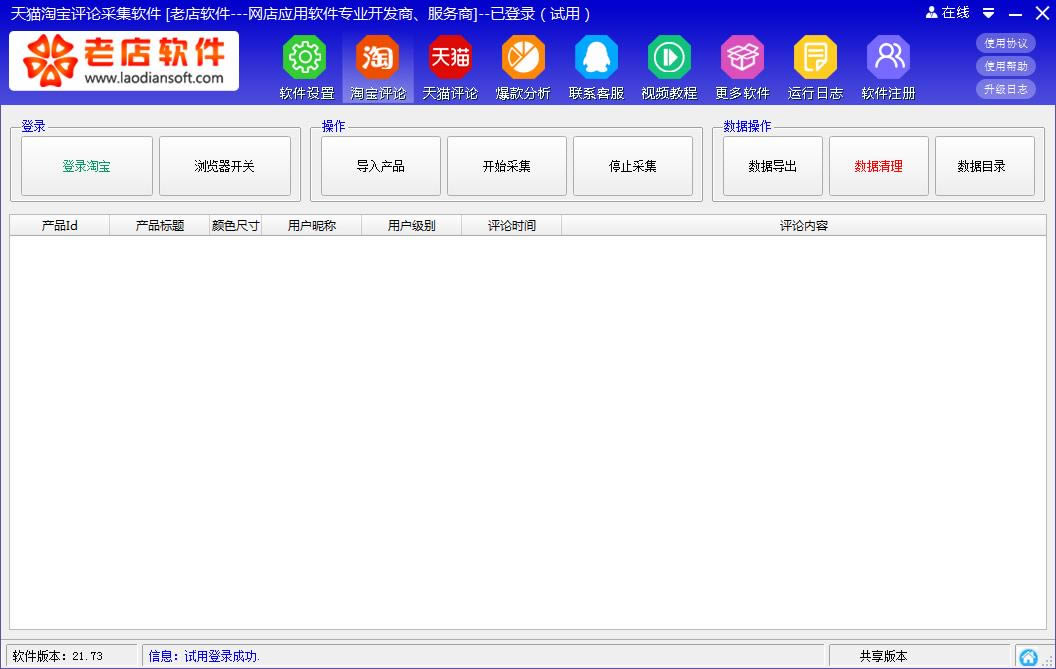Switch to 天猫评论 icon
The height and width of the screenshot is (669, 1056).
[x=450, y=58]
